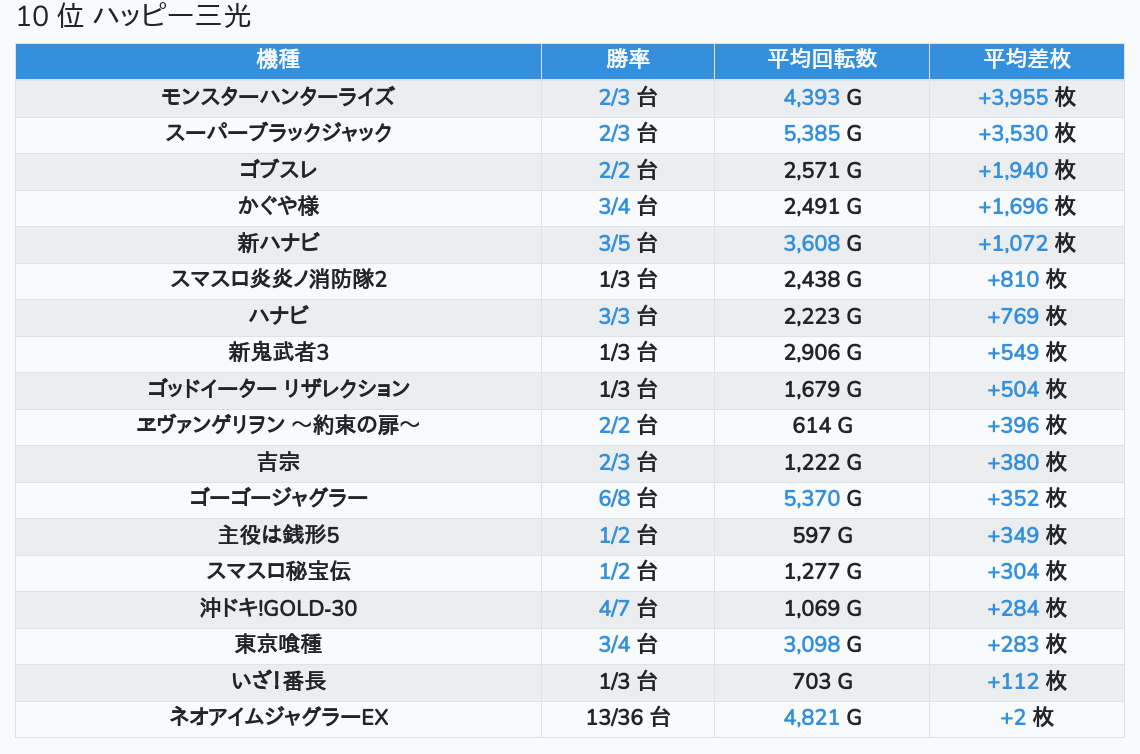Open the 新ハナビ machine row
1140x754 pixels.
278,243
